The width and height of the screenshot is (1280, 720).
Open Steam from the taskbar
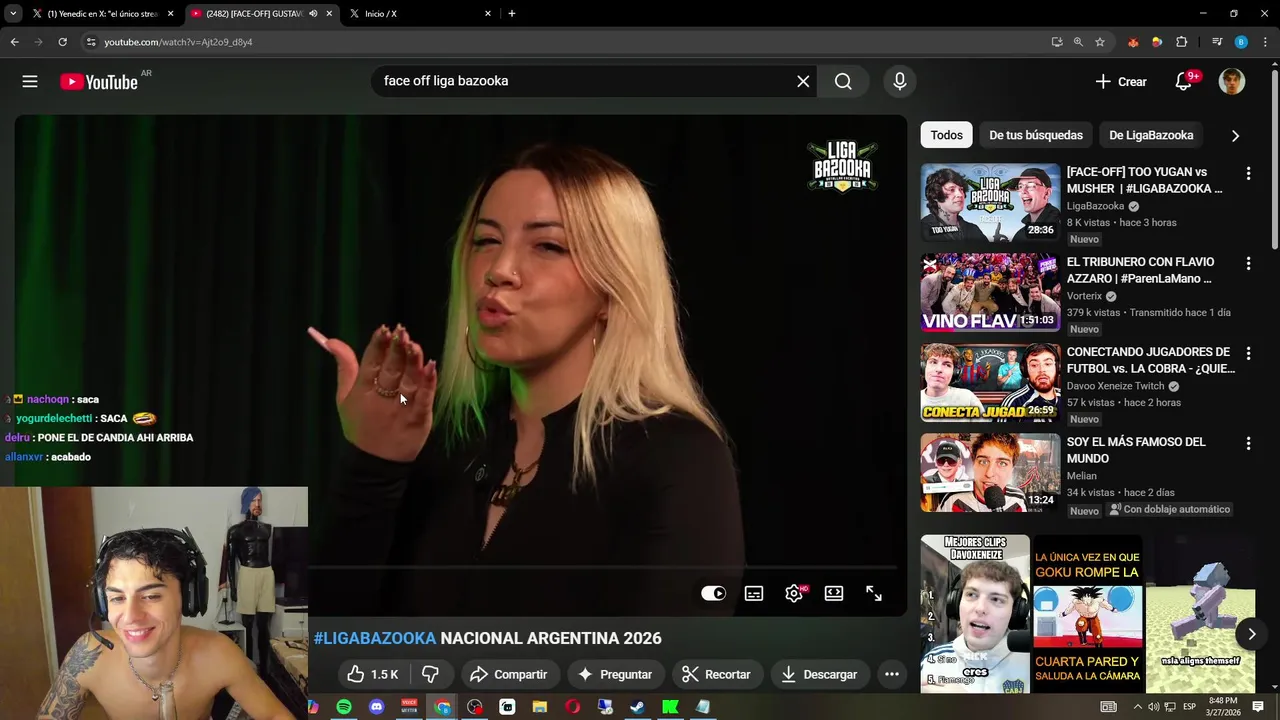pyautogui.click(x=637, y=707)
